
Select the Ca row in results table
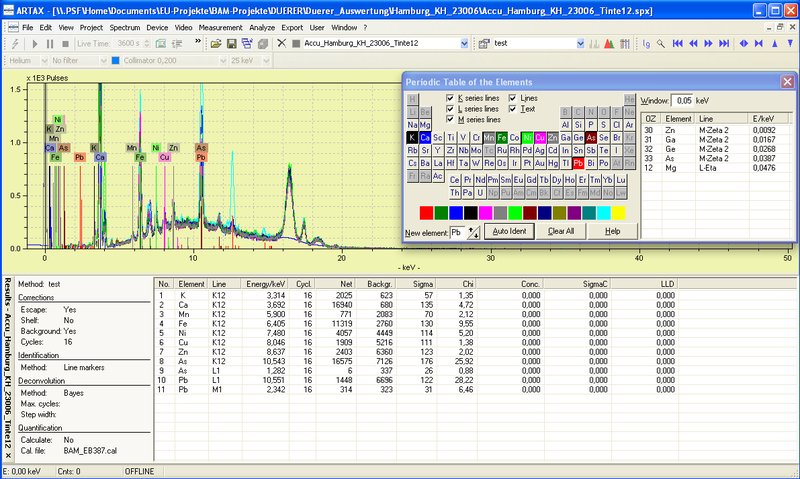(416, 305)
